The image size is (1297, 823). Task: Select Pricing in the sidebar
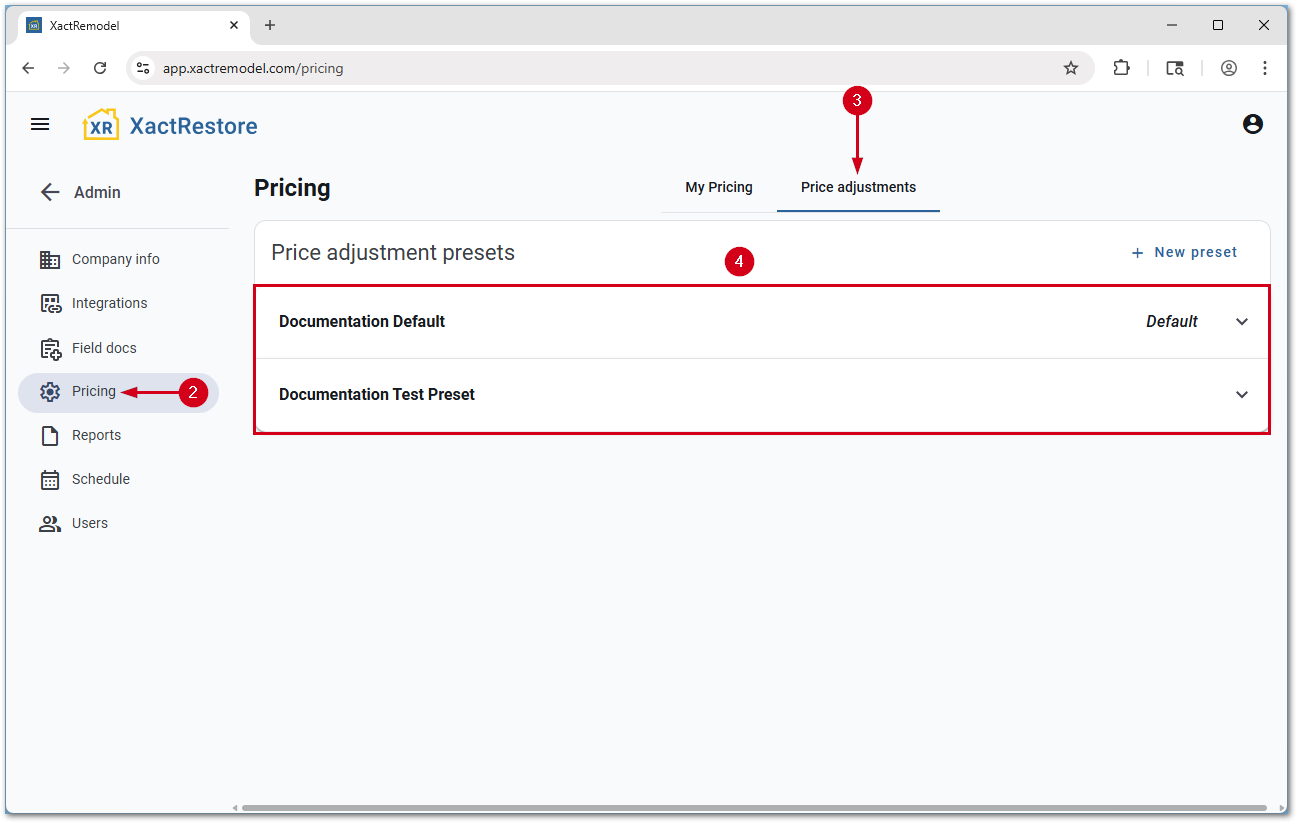pos(94,391)
